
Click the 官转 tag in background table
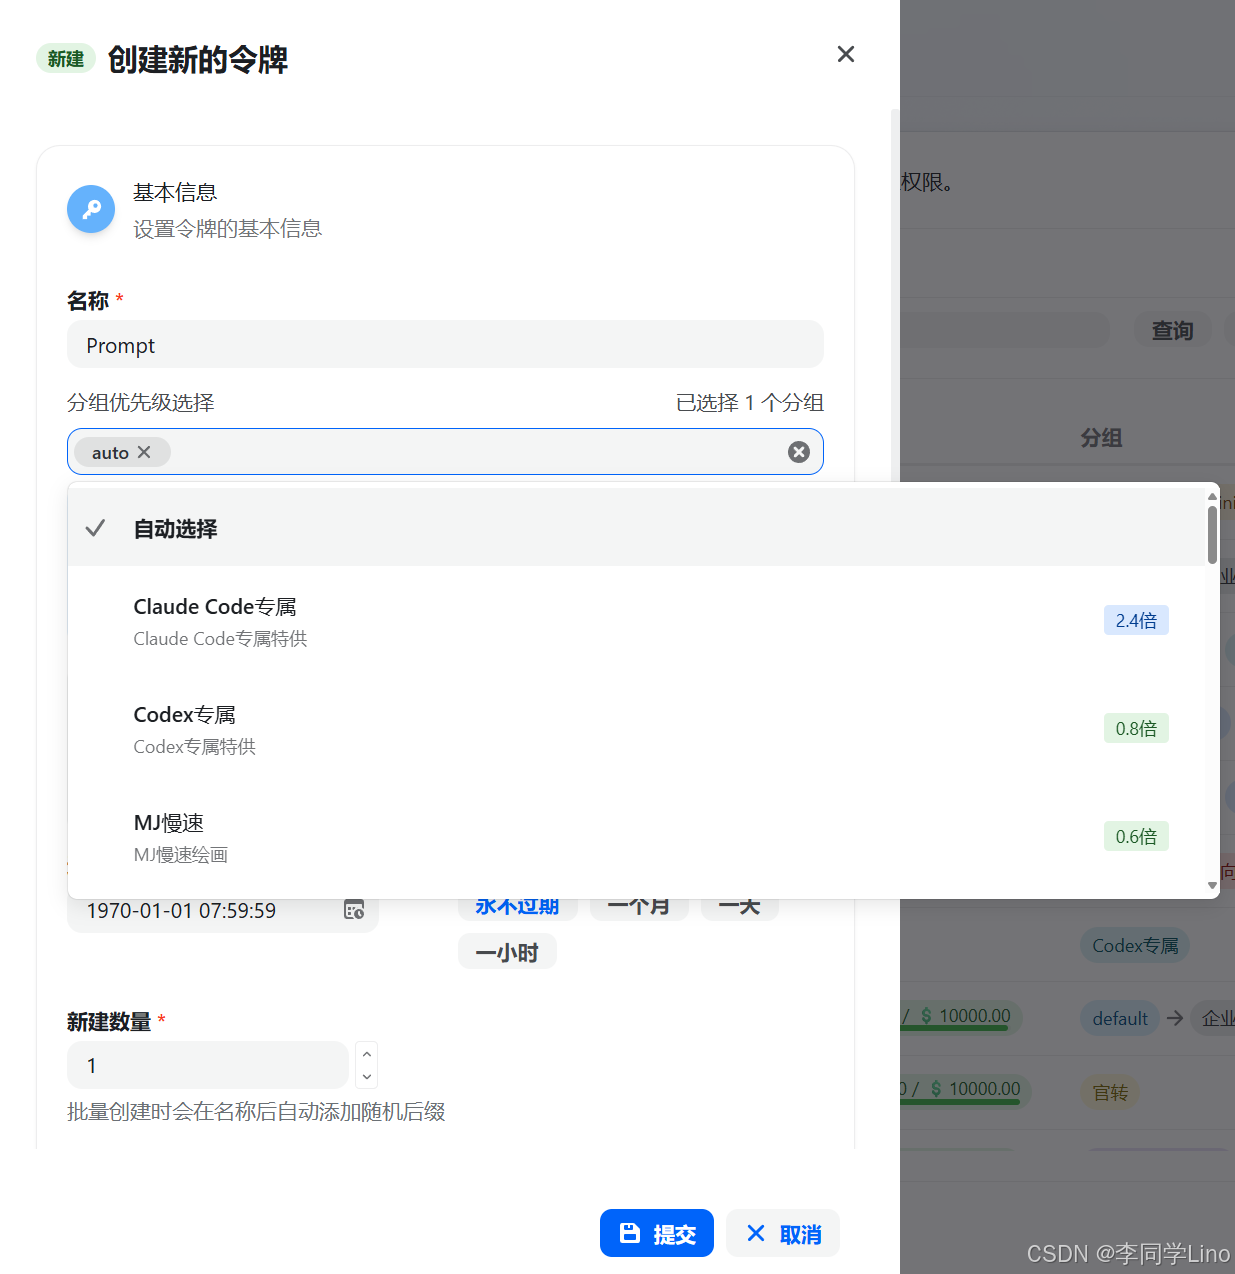1110,1092
